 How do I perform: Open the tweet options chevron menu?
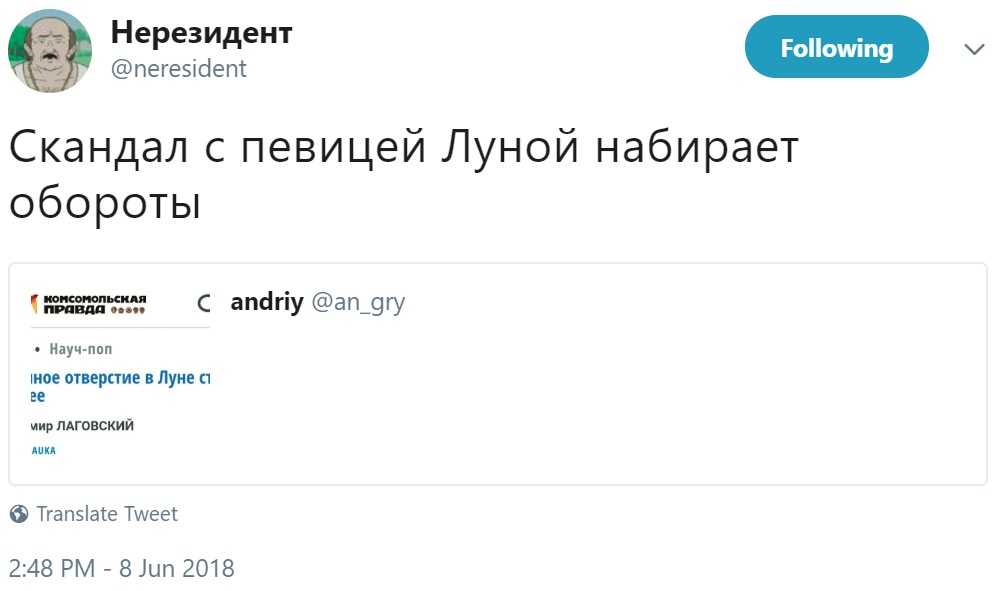tap(974, 49)
